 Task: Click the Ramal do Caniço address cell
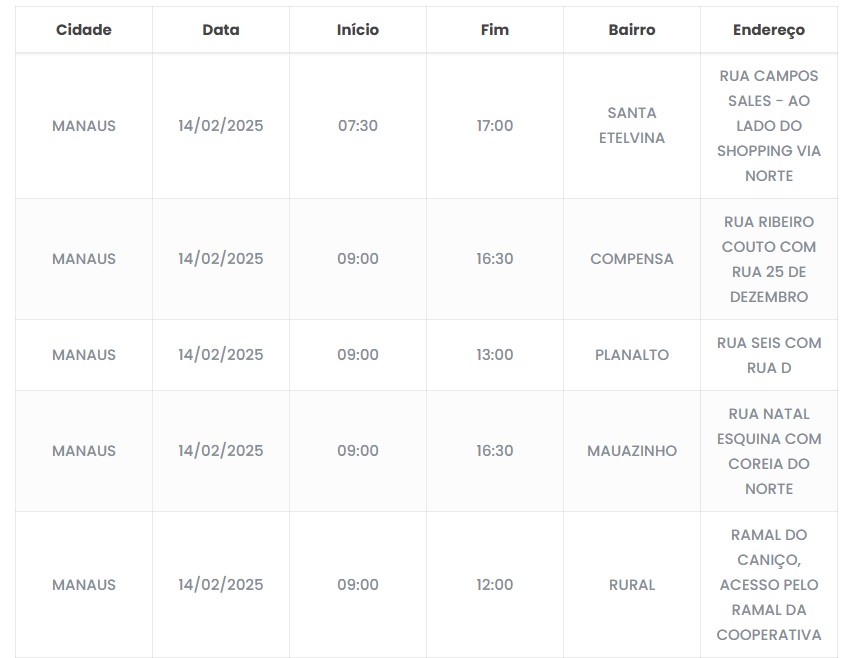pos(769,585)
